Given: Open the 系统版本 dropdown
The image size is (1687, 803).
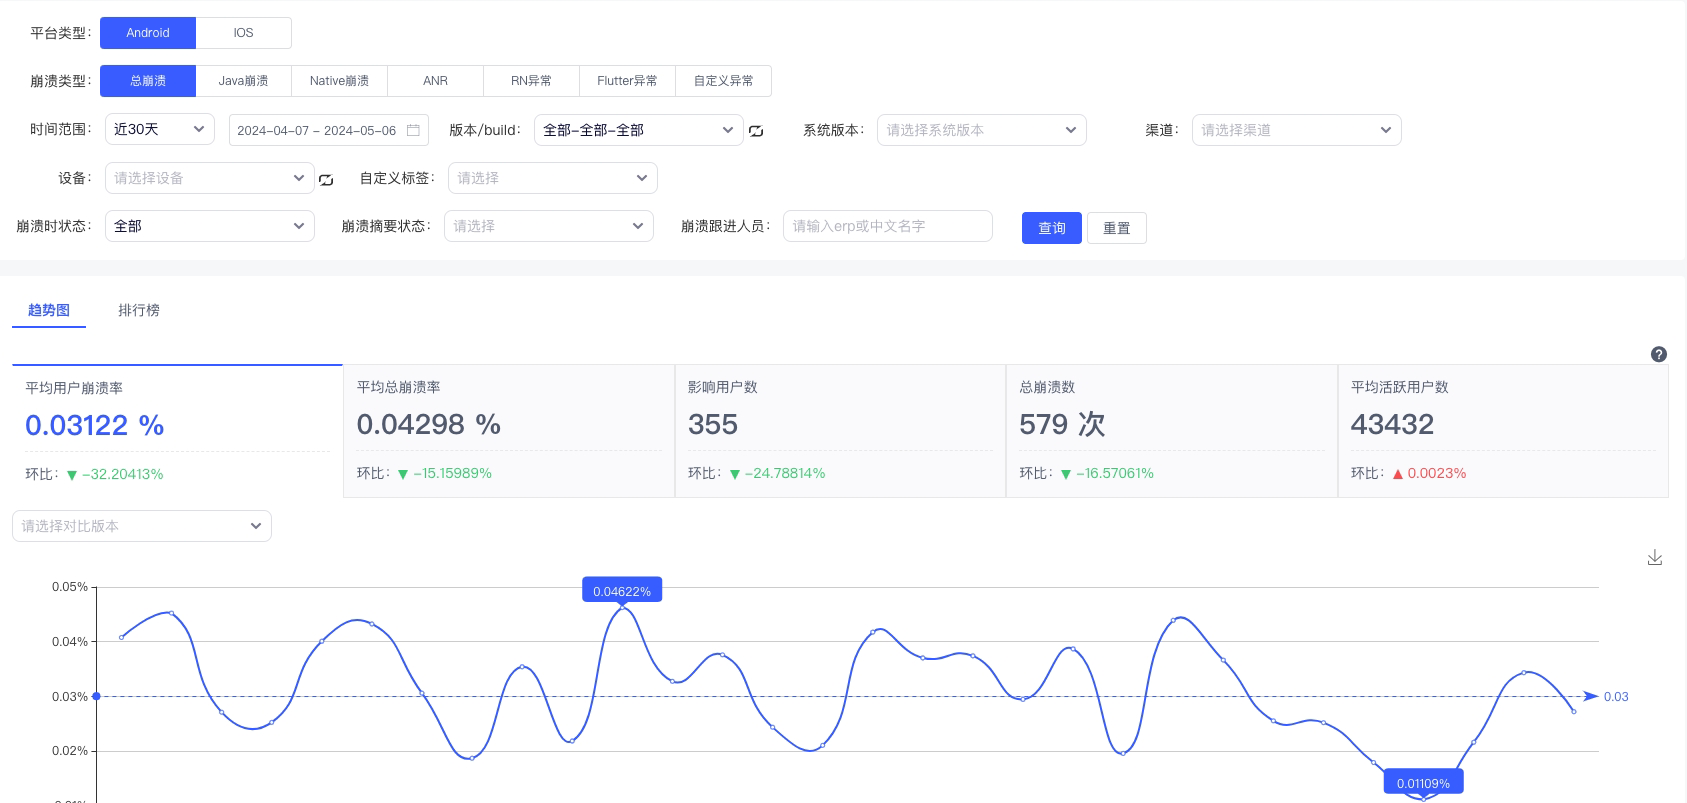Looking at the screenshot, I should [x=982, y=130].
